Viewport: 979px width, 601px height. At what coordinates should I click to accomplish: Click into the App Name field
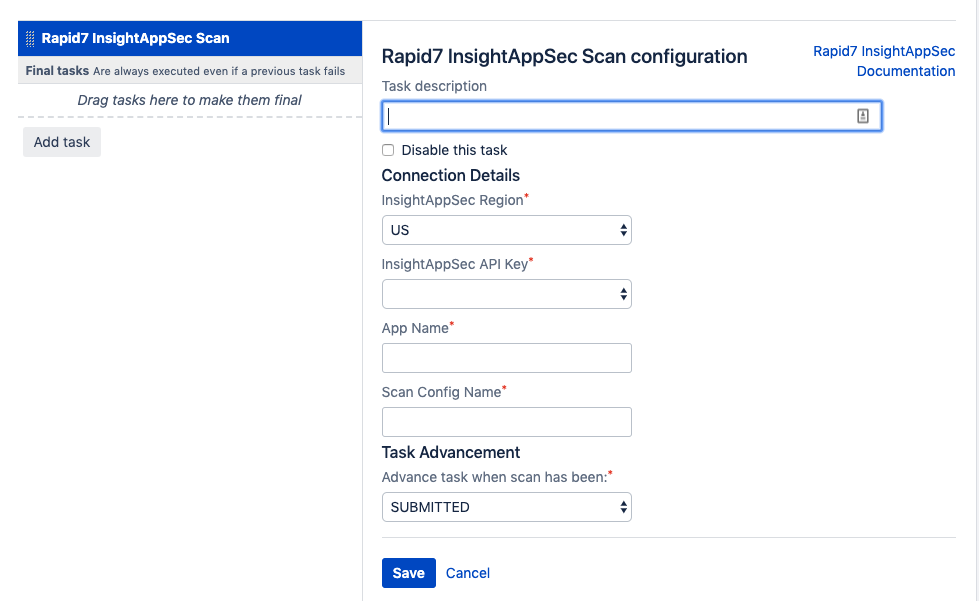506,358
